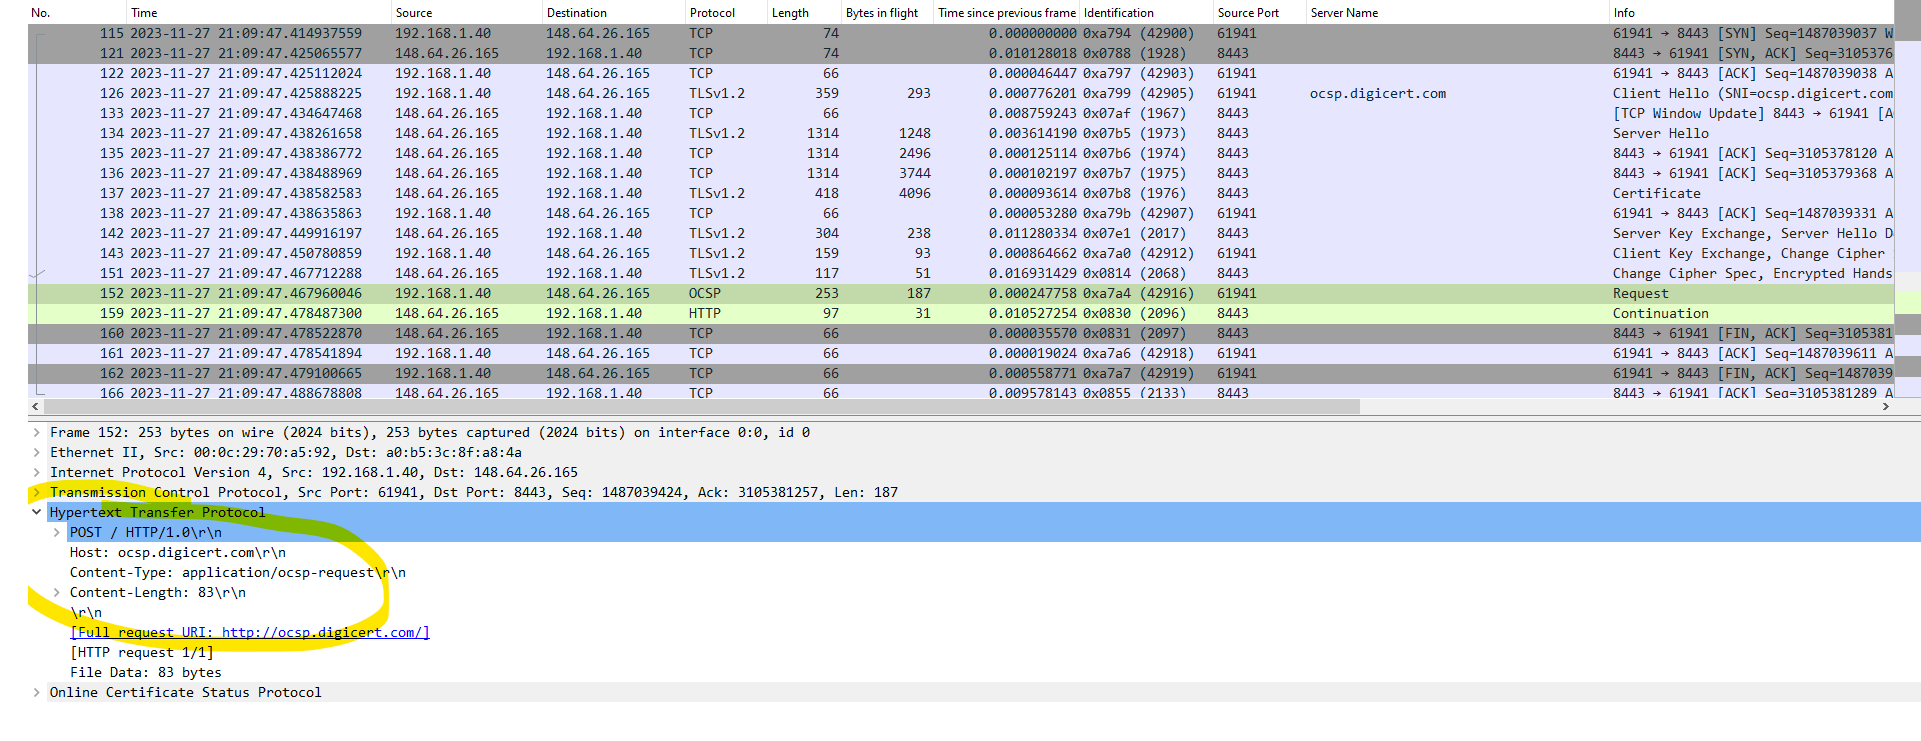This screenshot has height=741, width=1921.
Task: Open the Full request URI link
Action: point(250,633)
